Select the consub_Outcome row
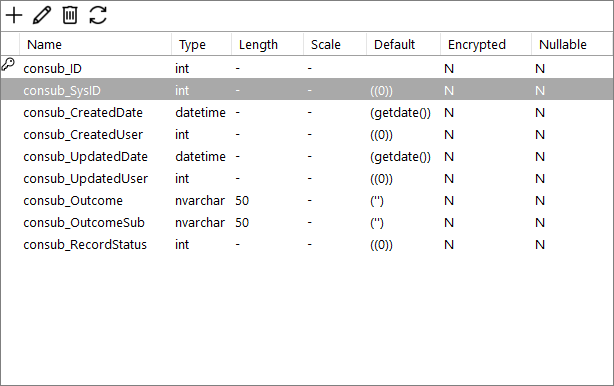 307,200
